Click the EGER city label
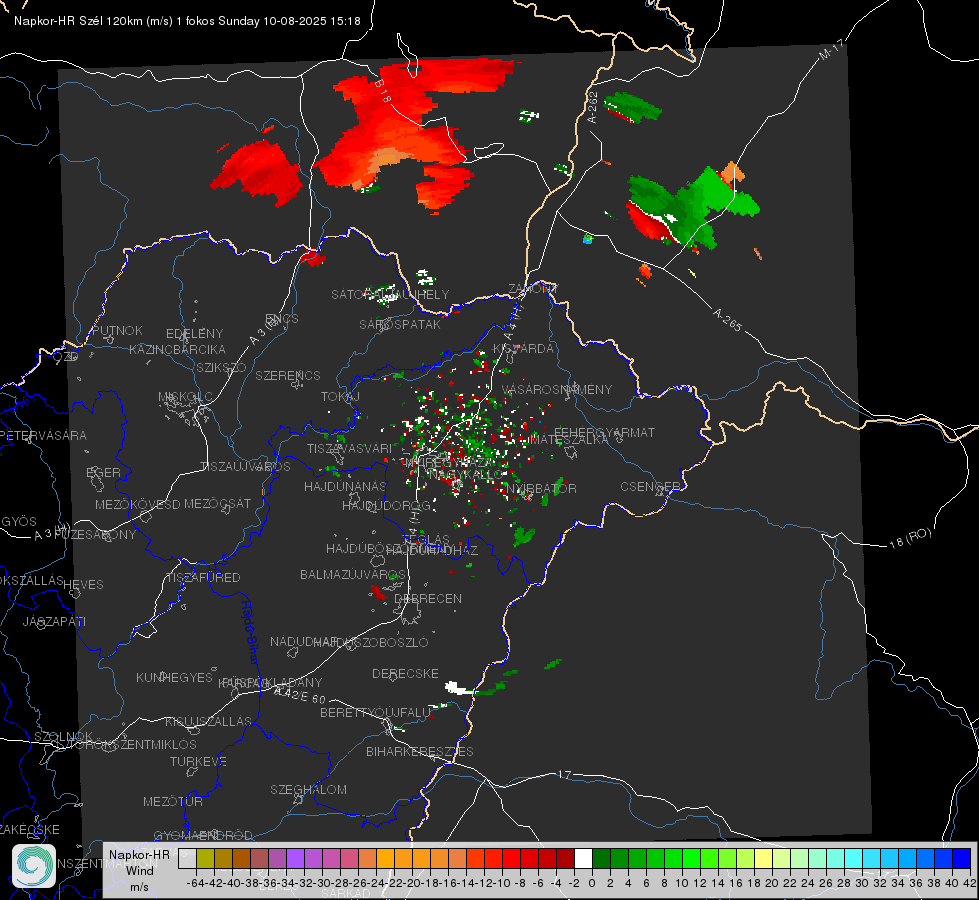This screenshot has width=979, height=900. (103, 472)
